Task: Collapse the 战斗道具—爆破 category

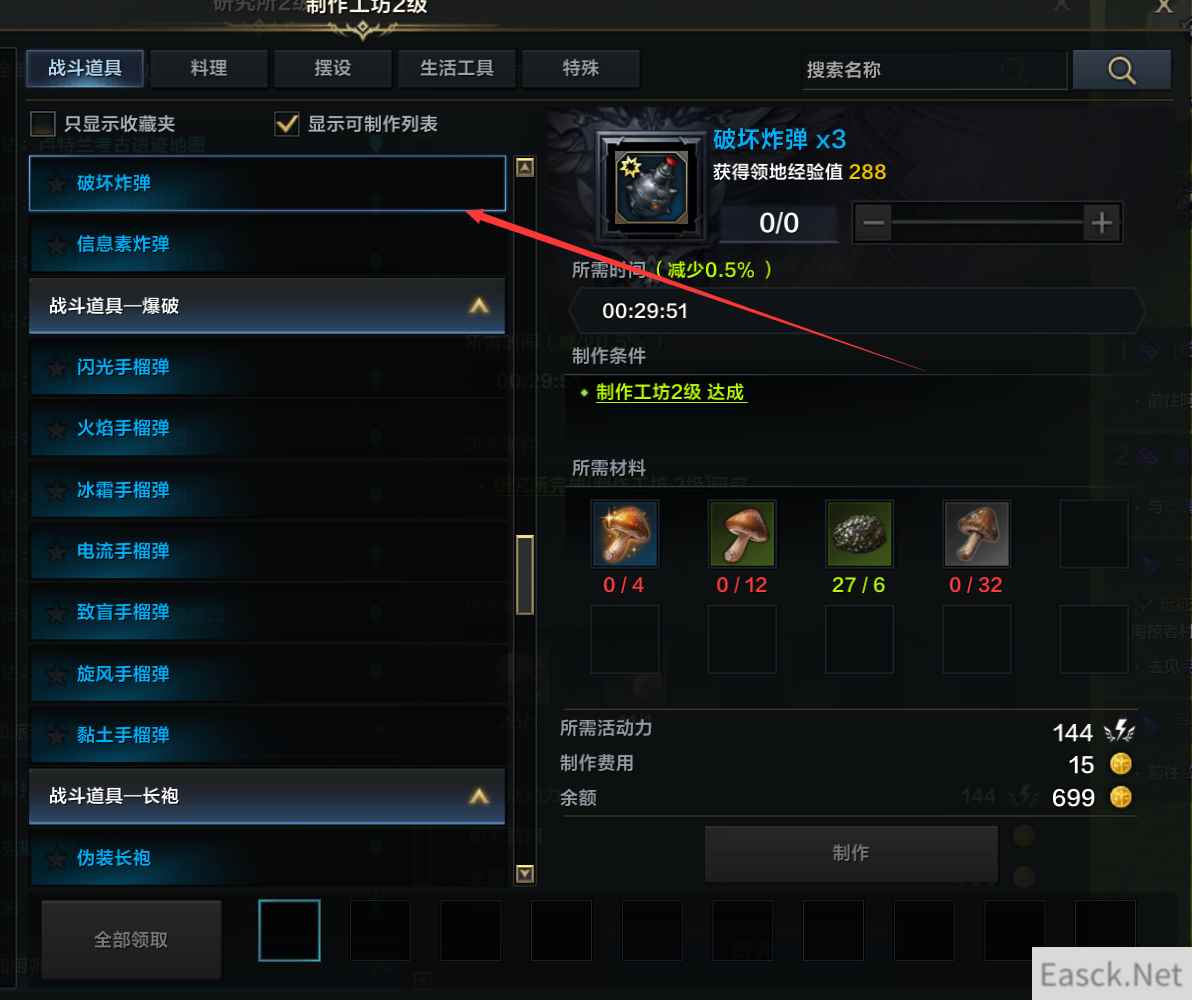Action: pyautogui.click(x=479, y=306)
